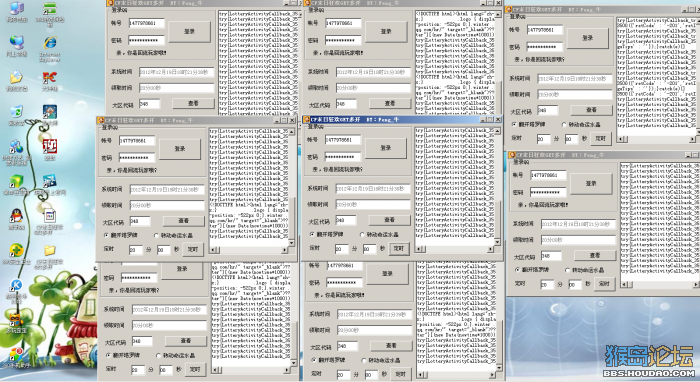
Task: Click 登录 button in the left-middle window
Action: [x=179, y=149]
